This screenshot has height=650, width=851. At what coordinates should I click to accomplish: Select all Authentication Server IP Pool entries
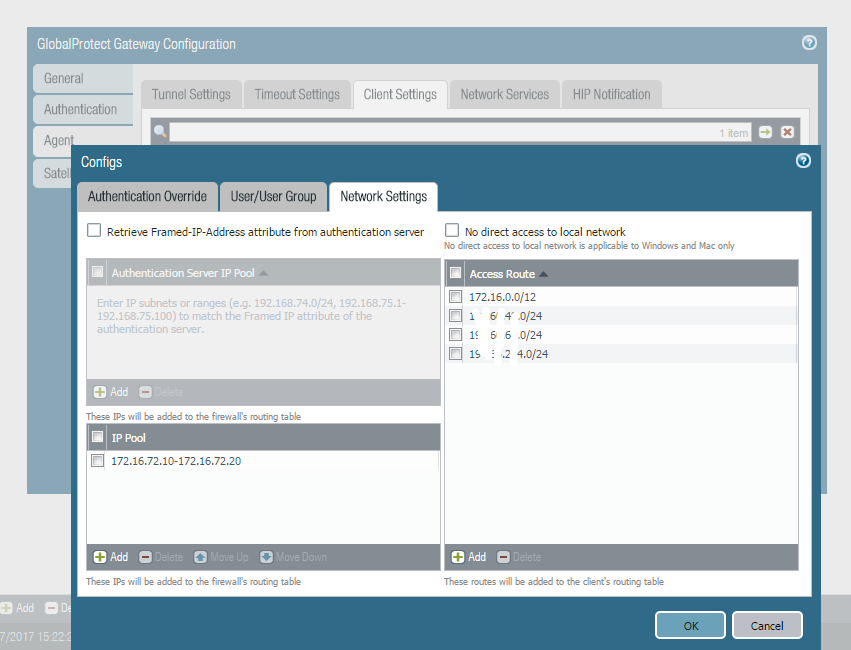pos(98,272)
